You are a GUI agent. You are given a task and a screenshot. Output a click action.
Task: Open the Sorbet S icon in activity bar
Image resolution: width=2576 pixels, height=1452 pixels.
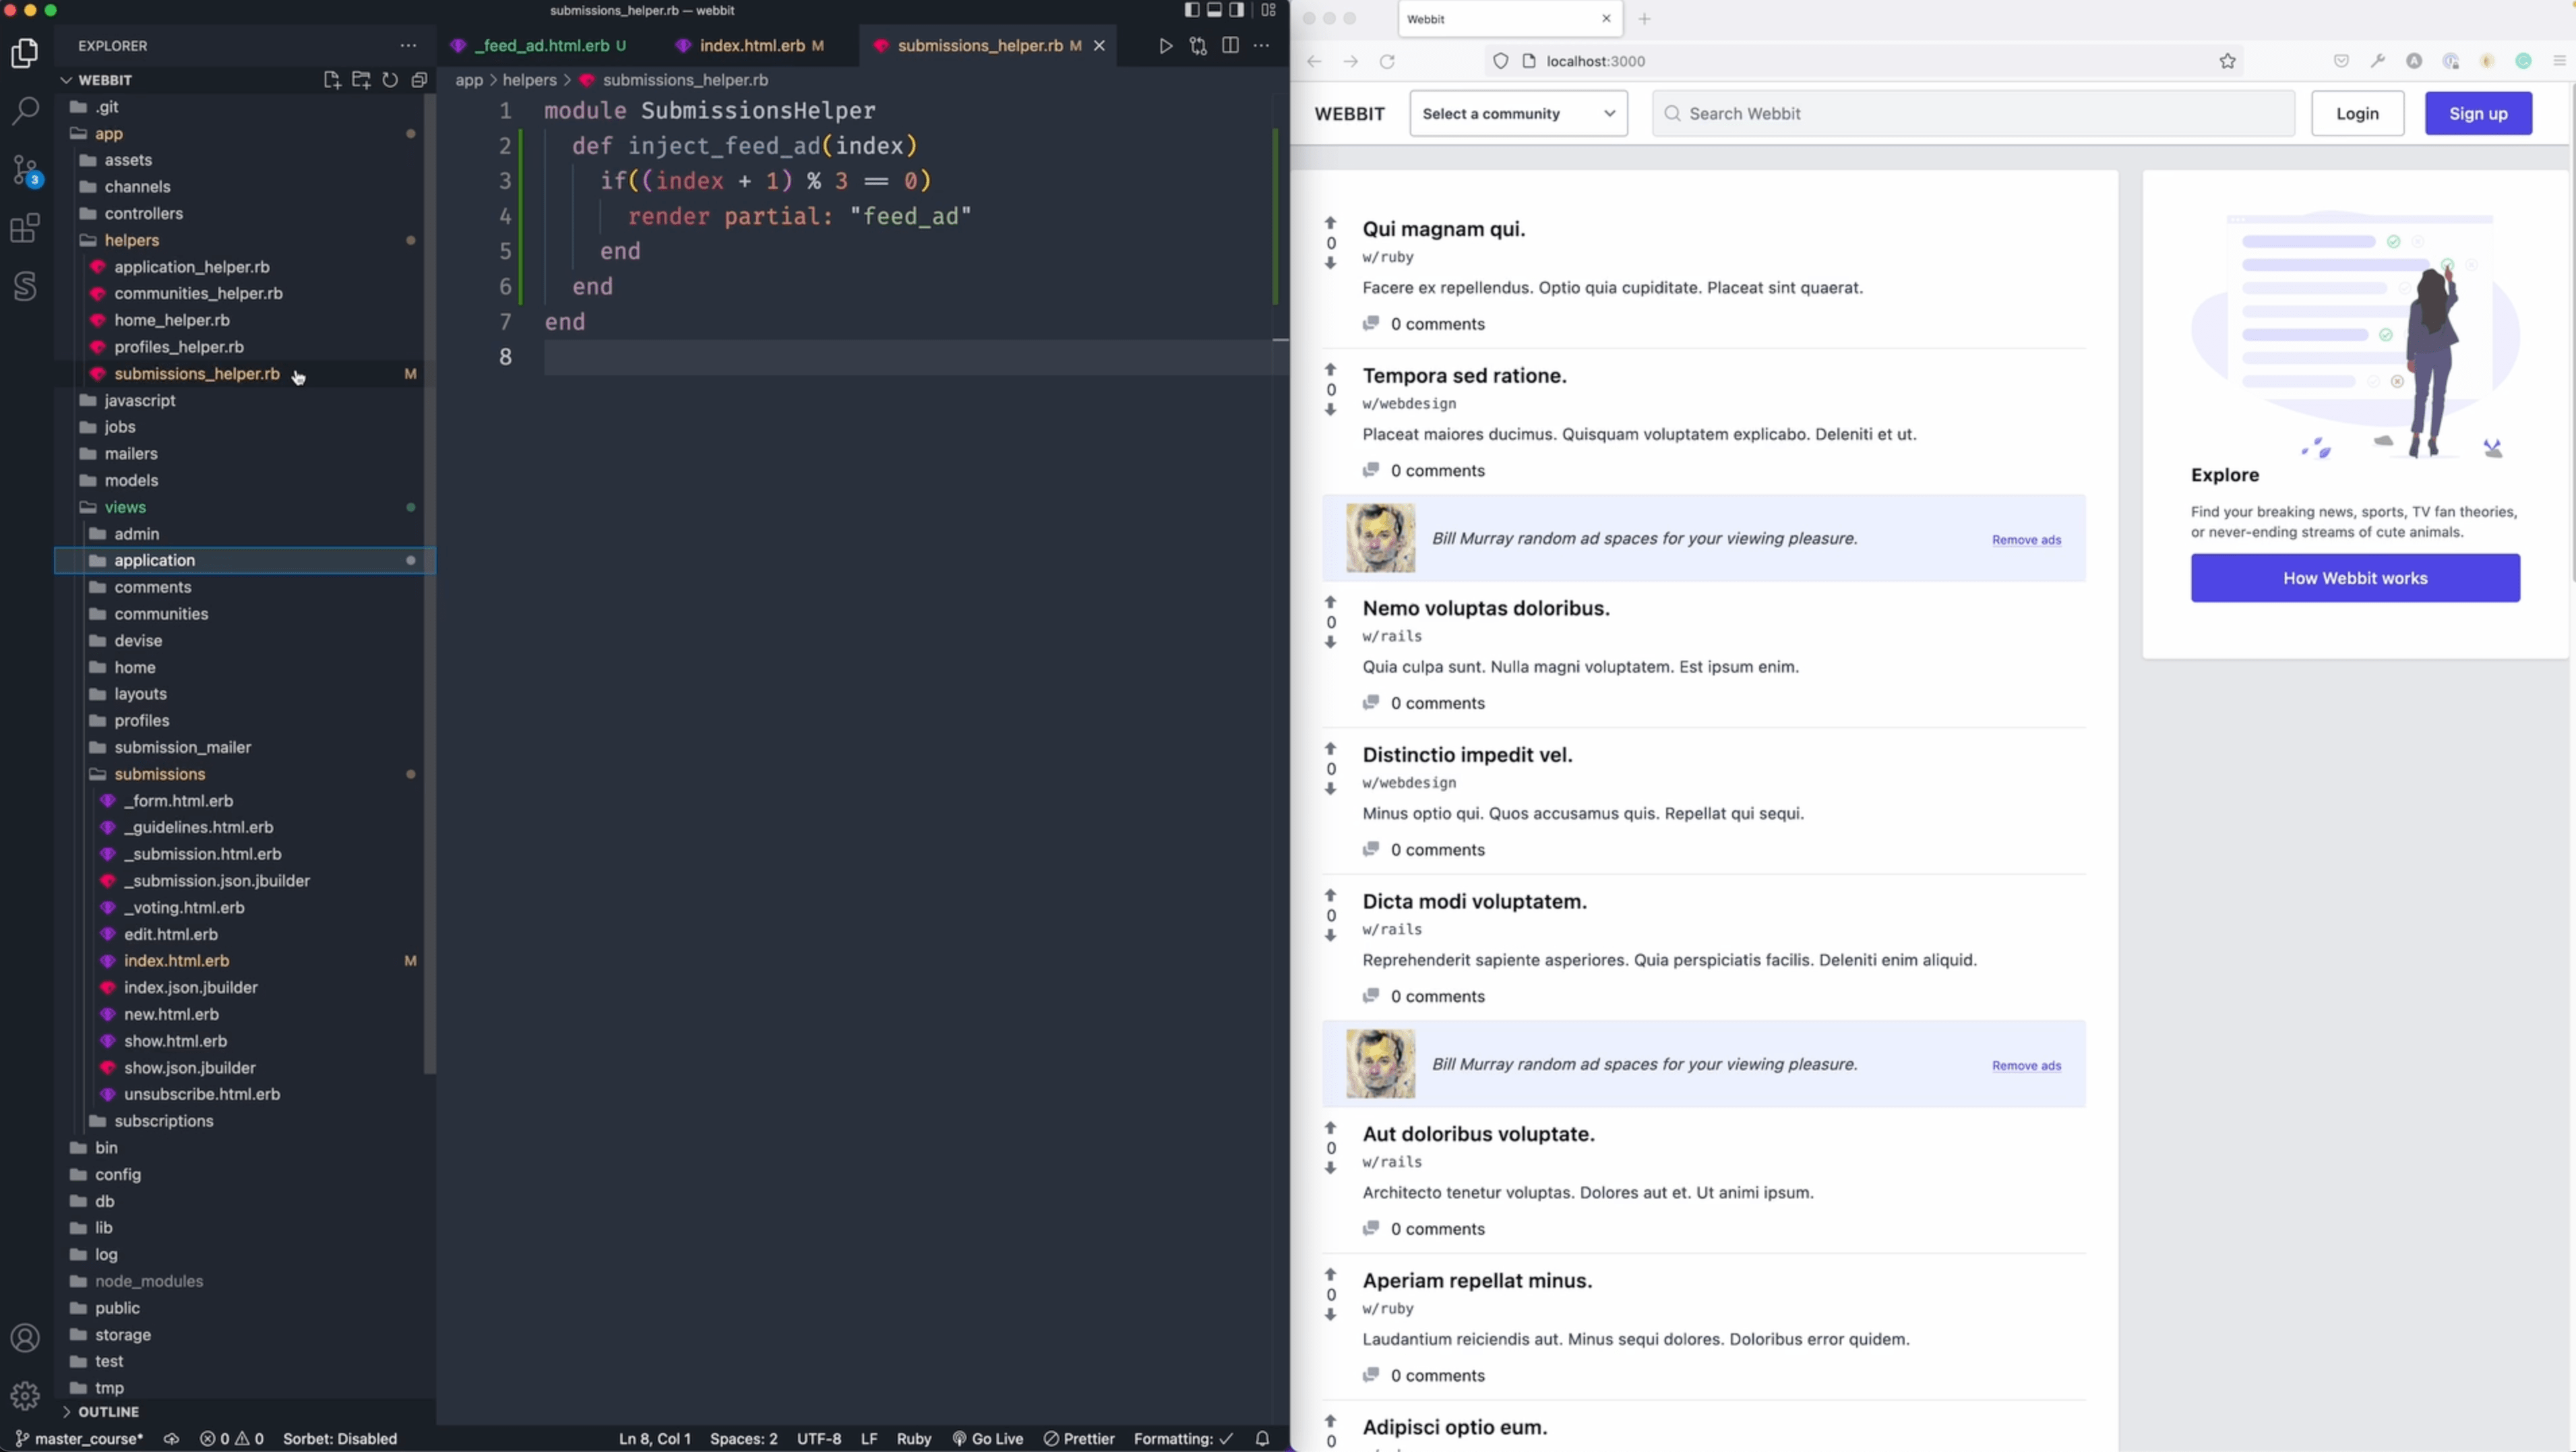point(25,287)
